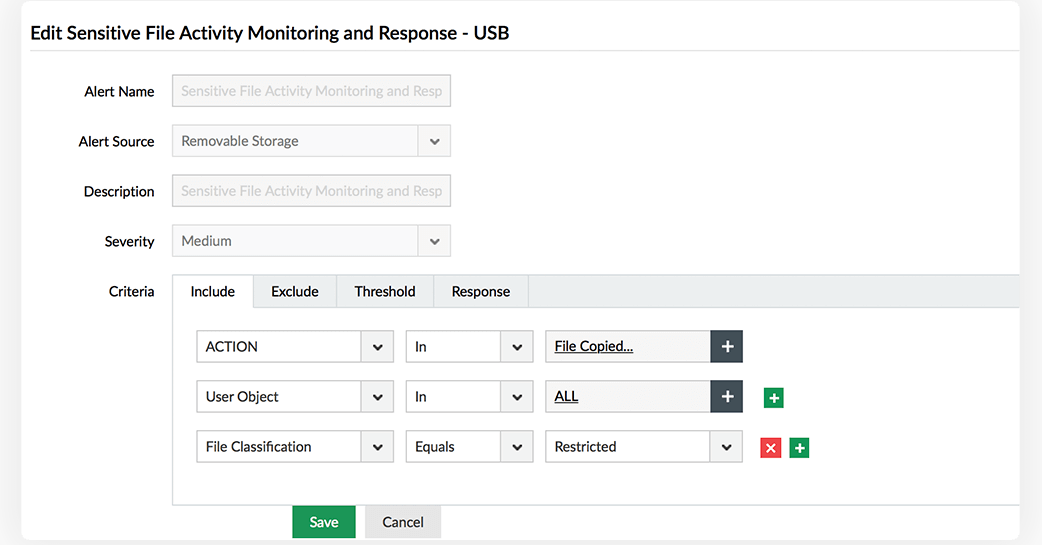This screenshot has height=545, width=1042.
Task: Open the In operator for ACTION row
Action: [x=516, y=347]
